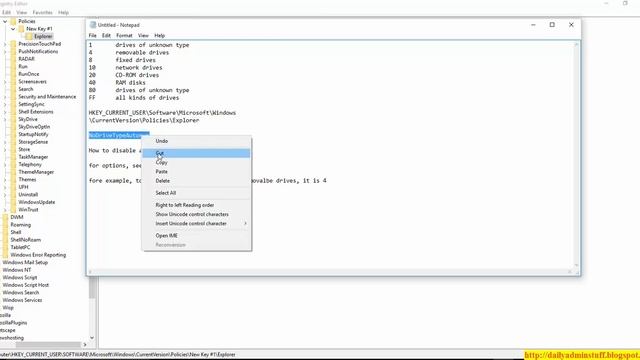Expand the PrecisionTouchPad key
Image resolution: width=640 pixels, height=360 pixels.
5,44
